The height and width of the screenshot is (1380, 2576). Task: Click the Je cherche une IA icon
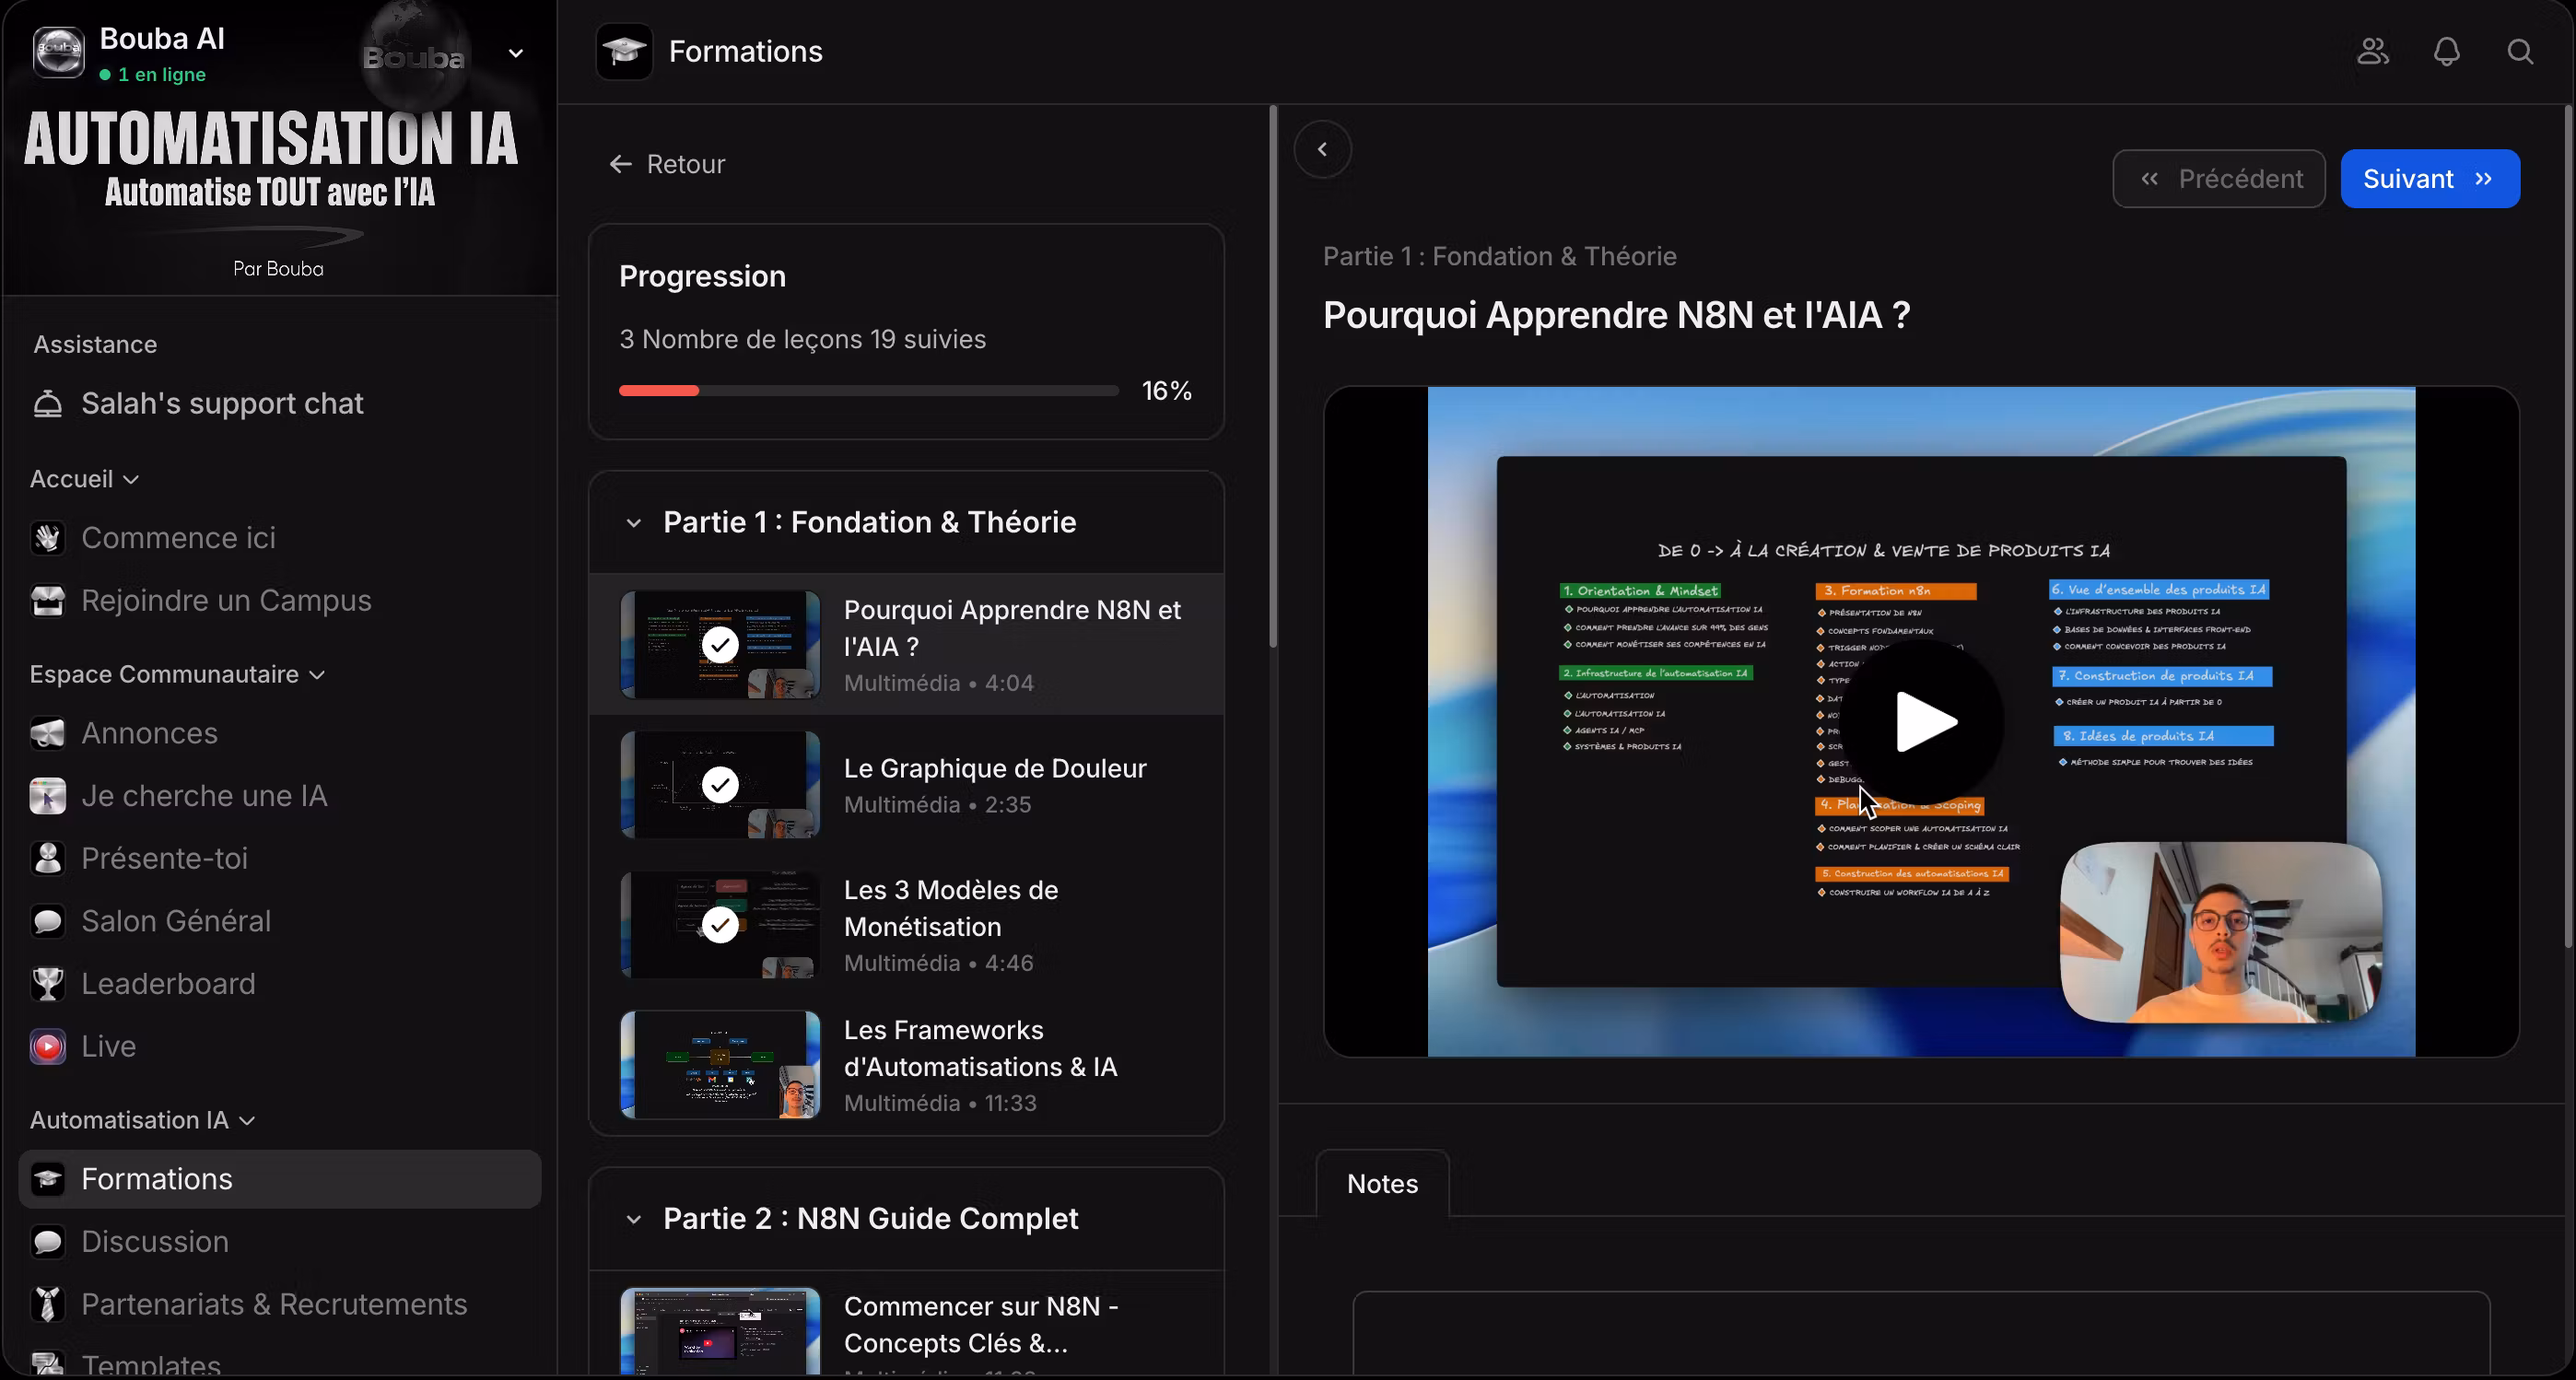point(47,796)
